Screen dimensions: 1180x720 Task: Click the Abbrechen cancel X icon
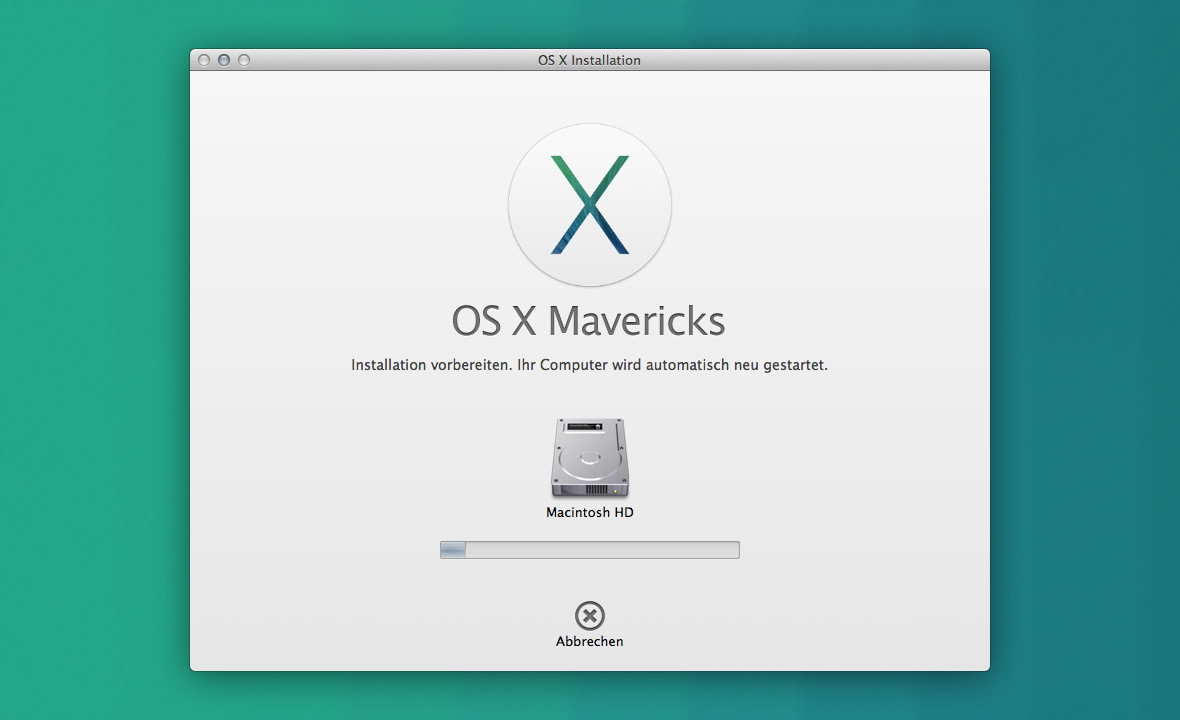589,615
